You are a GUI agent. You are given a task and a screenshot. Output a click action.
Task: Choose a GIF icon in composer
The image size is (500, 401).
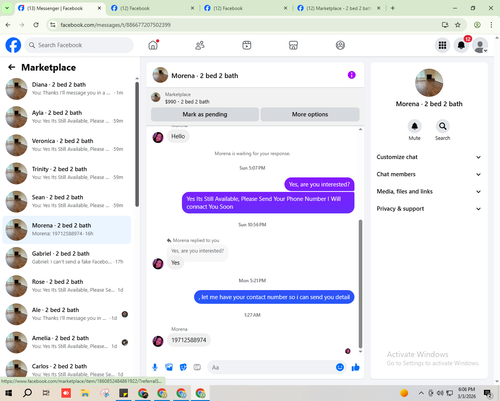click(197, 367)
